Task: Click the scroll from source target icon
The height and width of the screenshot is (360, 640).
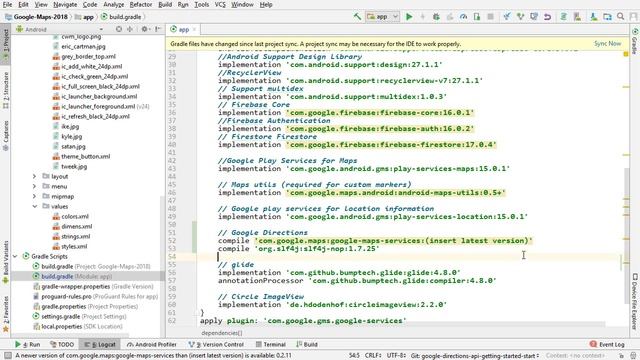Action: click(118, 29)
